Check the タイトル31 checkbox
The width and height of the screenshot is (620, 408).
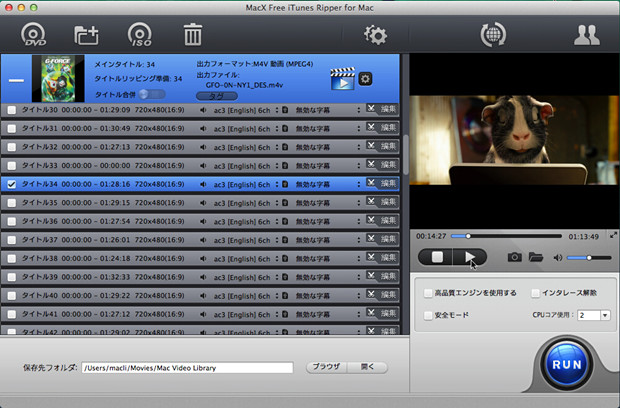click(12, 128)
